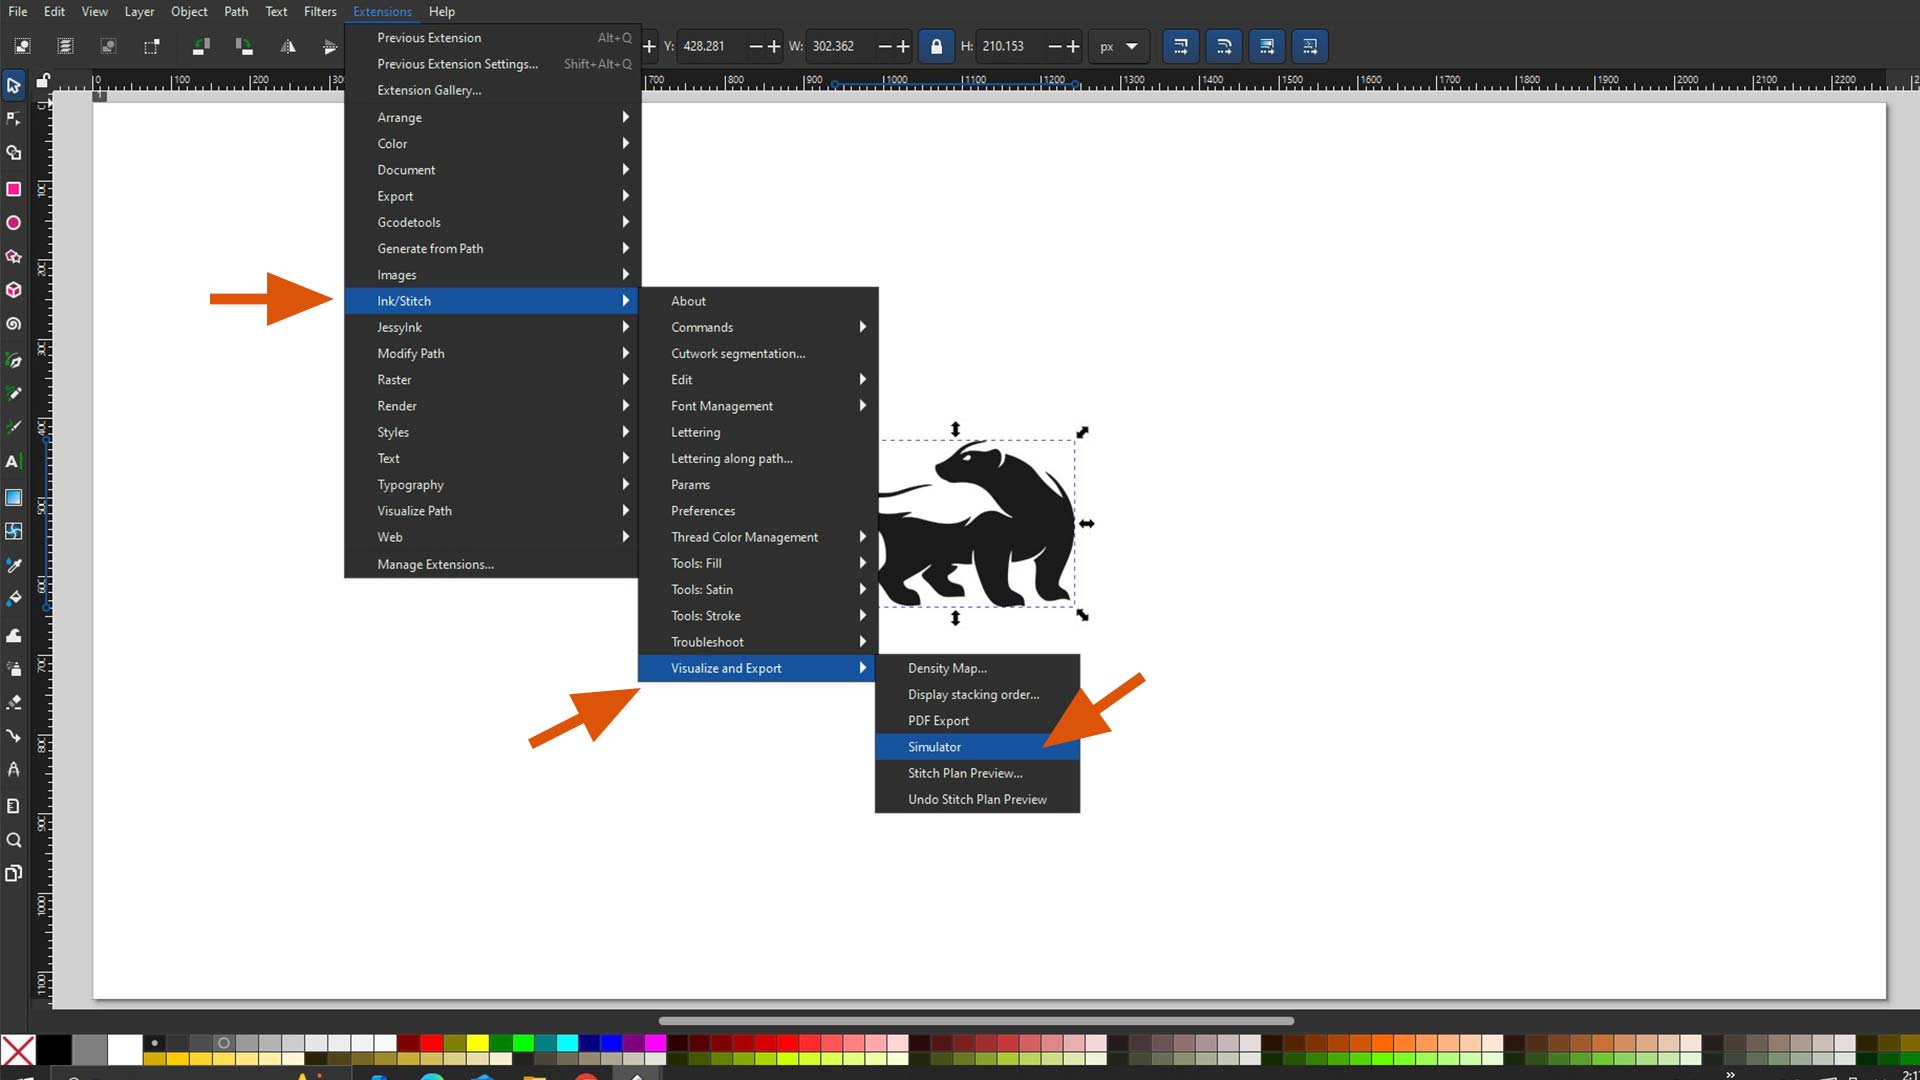Open the Ink/Stitch extensions entry
The width and height of the screenshot is (1920, 1080).
pyautogui.click(x=491, y=301)
